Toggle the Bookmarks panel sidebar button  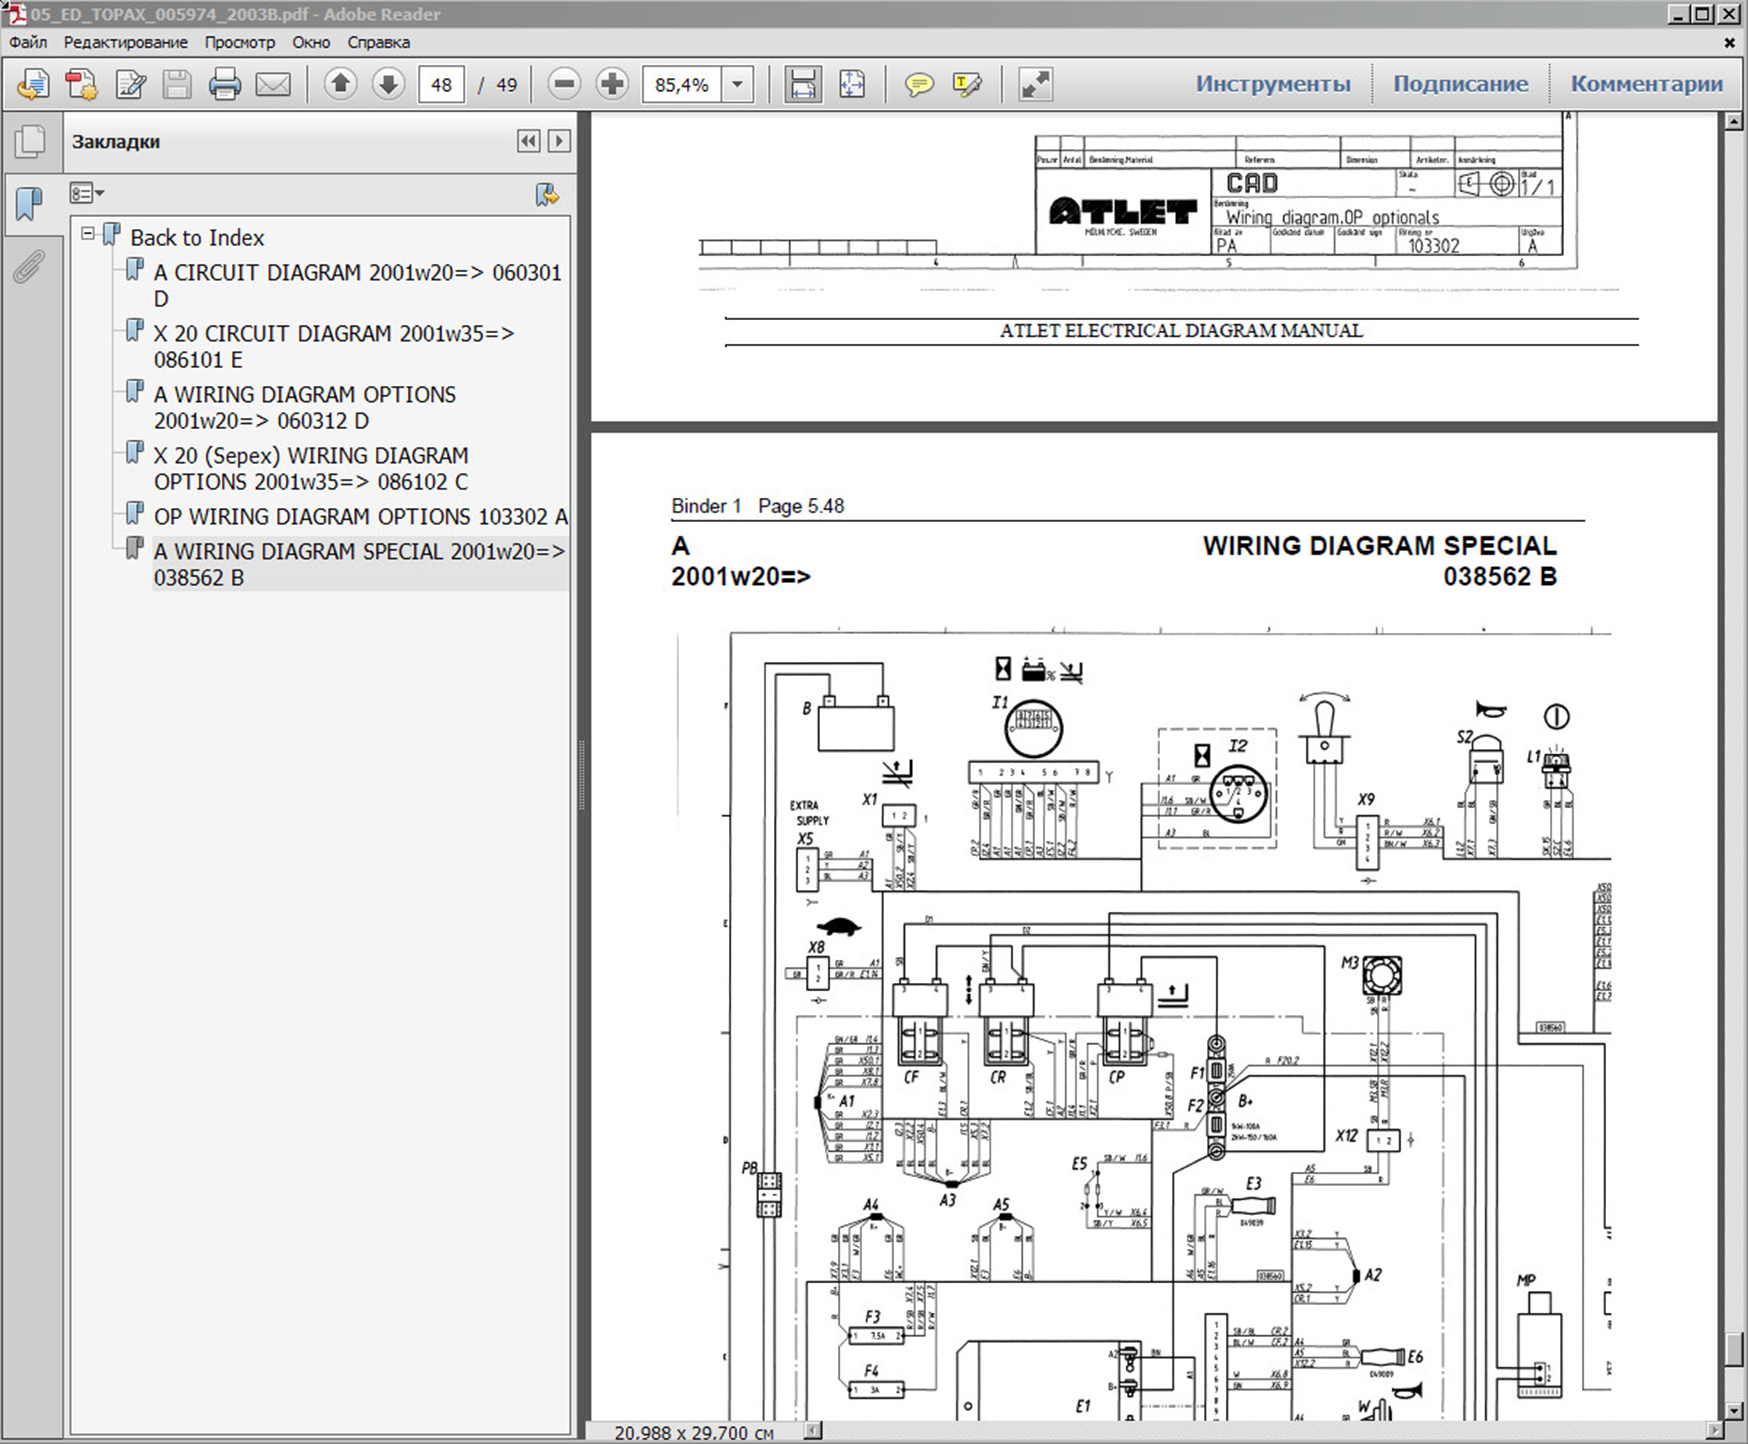[x=30, y=204]
